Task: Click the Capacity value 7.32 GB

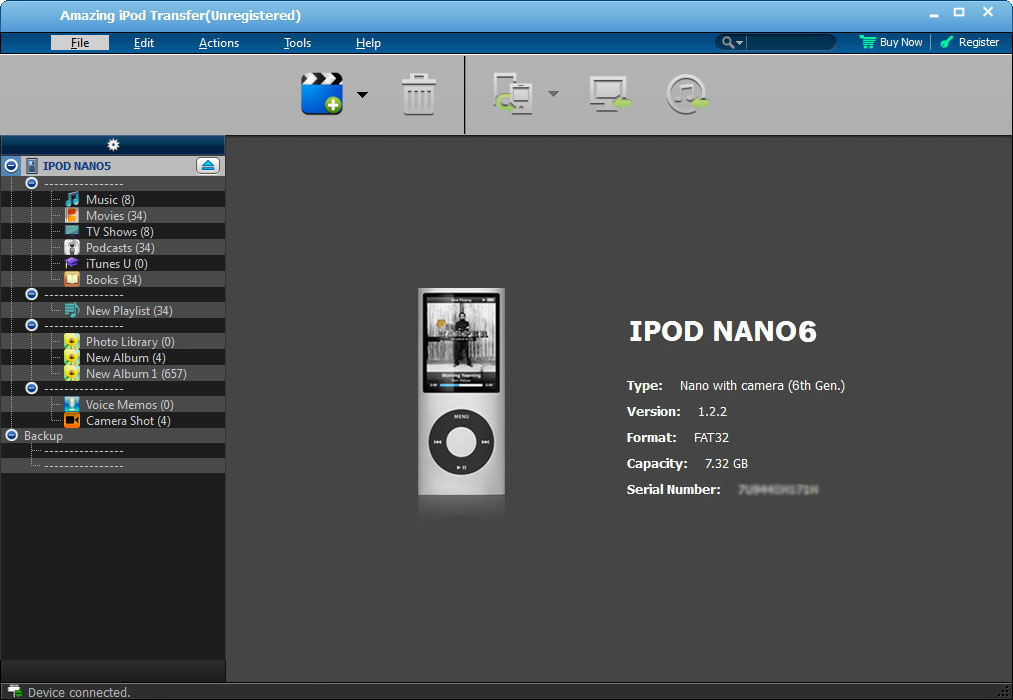Action: (726, 464)
